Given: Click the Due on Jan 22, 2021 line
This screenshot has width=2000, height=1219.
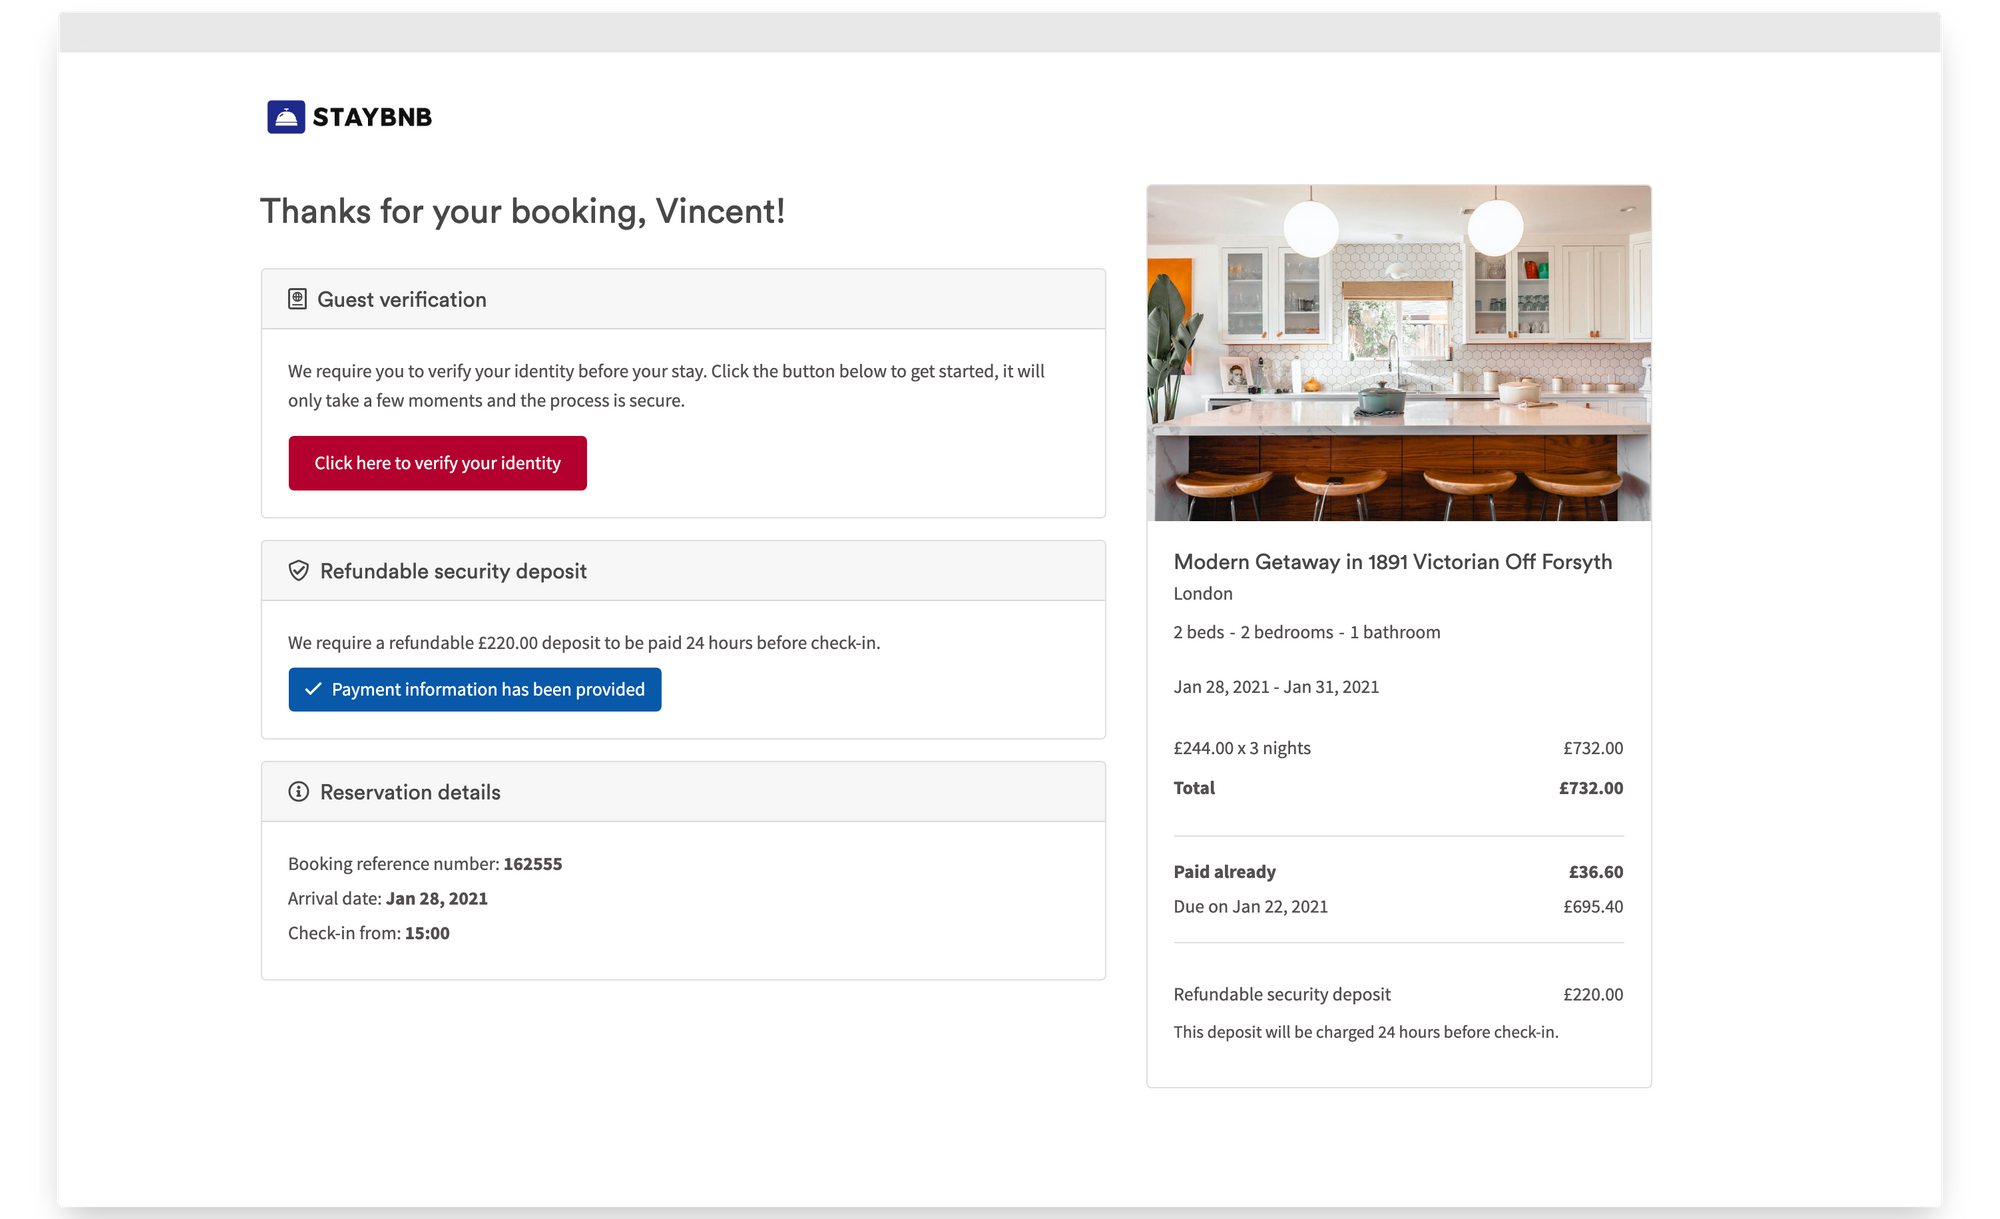Looking at the screenshot, I should click(1250, 907).
